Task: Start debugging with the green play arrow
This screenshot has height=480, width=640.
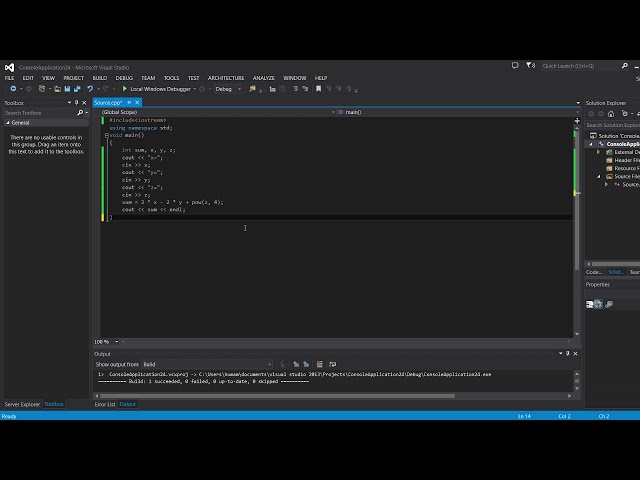Action: coord(125,89)
